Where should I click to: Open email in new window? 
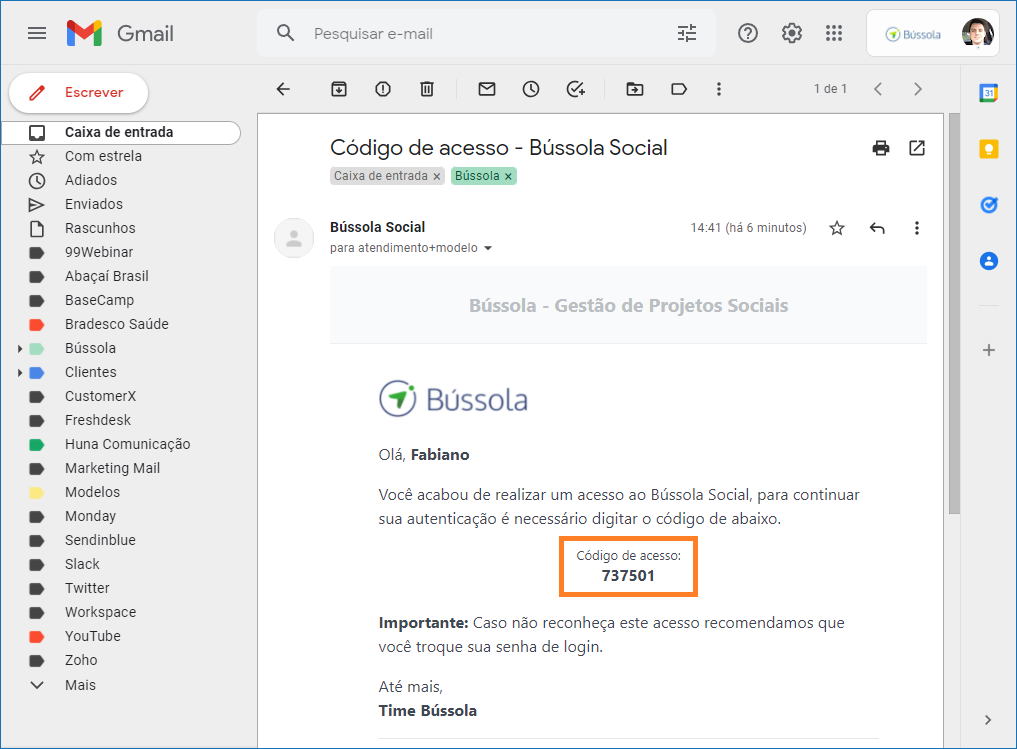917,149
